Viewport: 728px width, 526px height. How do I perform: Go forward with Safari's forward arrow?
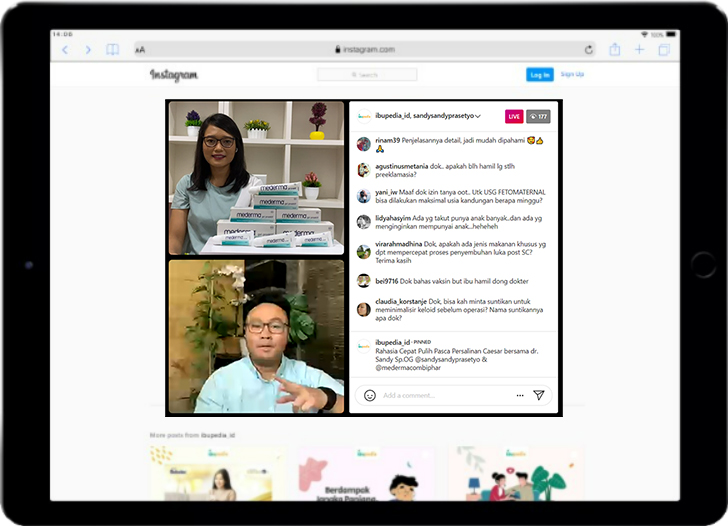(88, 50)
